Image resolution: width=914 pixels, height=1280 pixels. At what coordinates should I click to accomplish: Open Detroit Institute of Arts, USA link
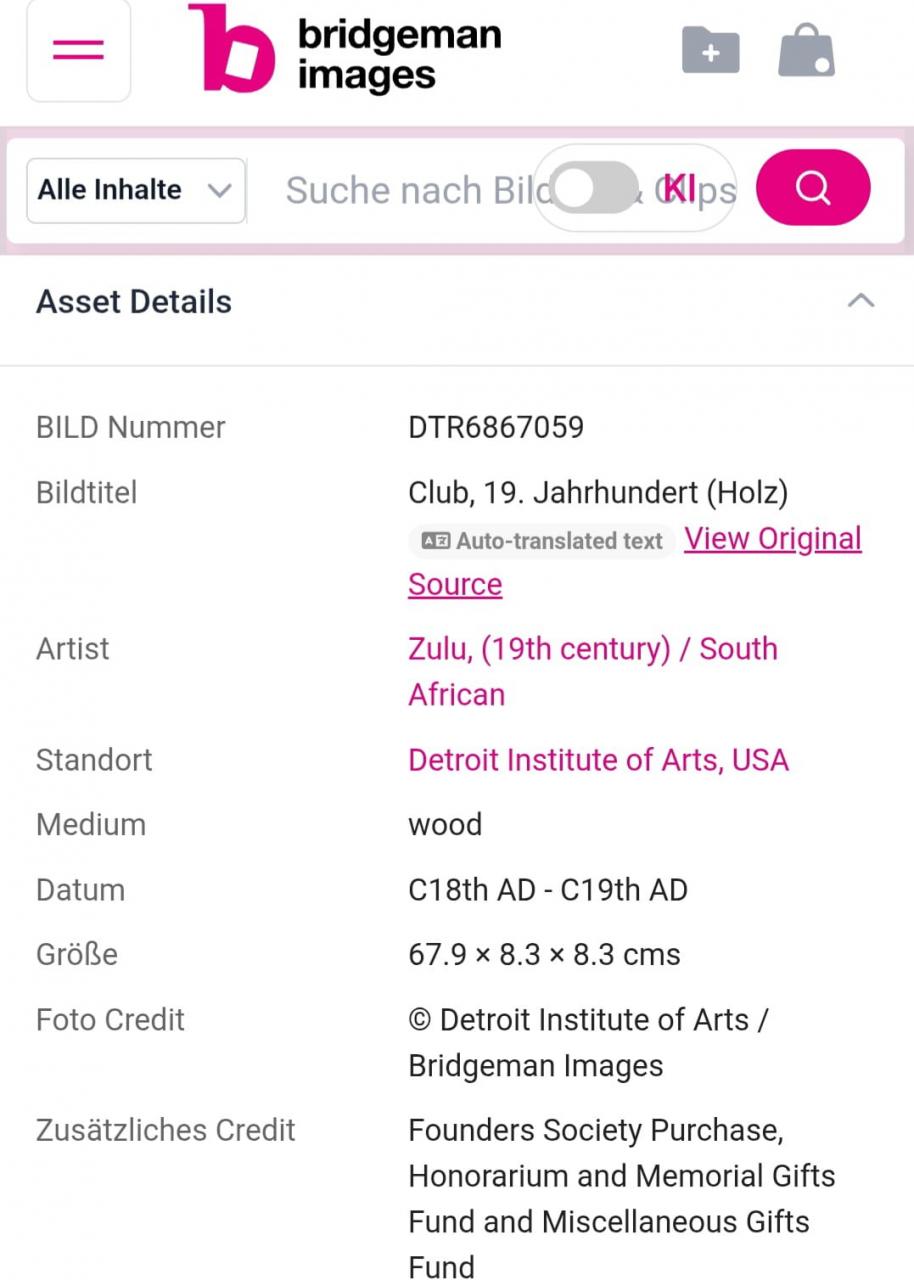598,760
